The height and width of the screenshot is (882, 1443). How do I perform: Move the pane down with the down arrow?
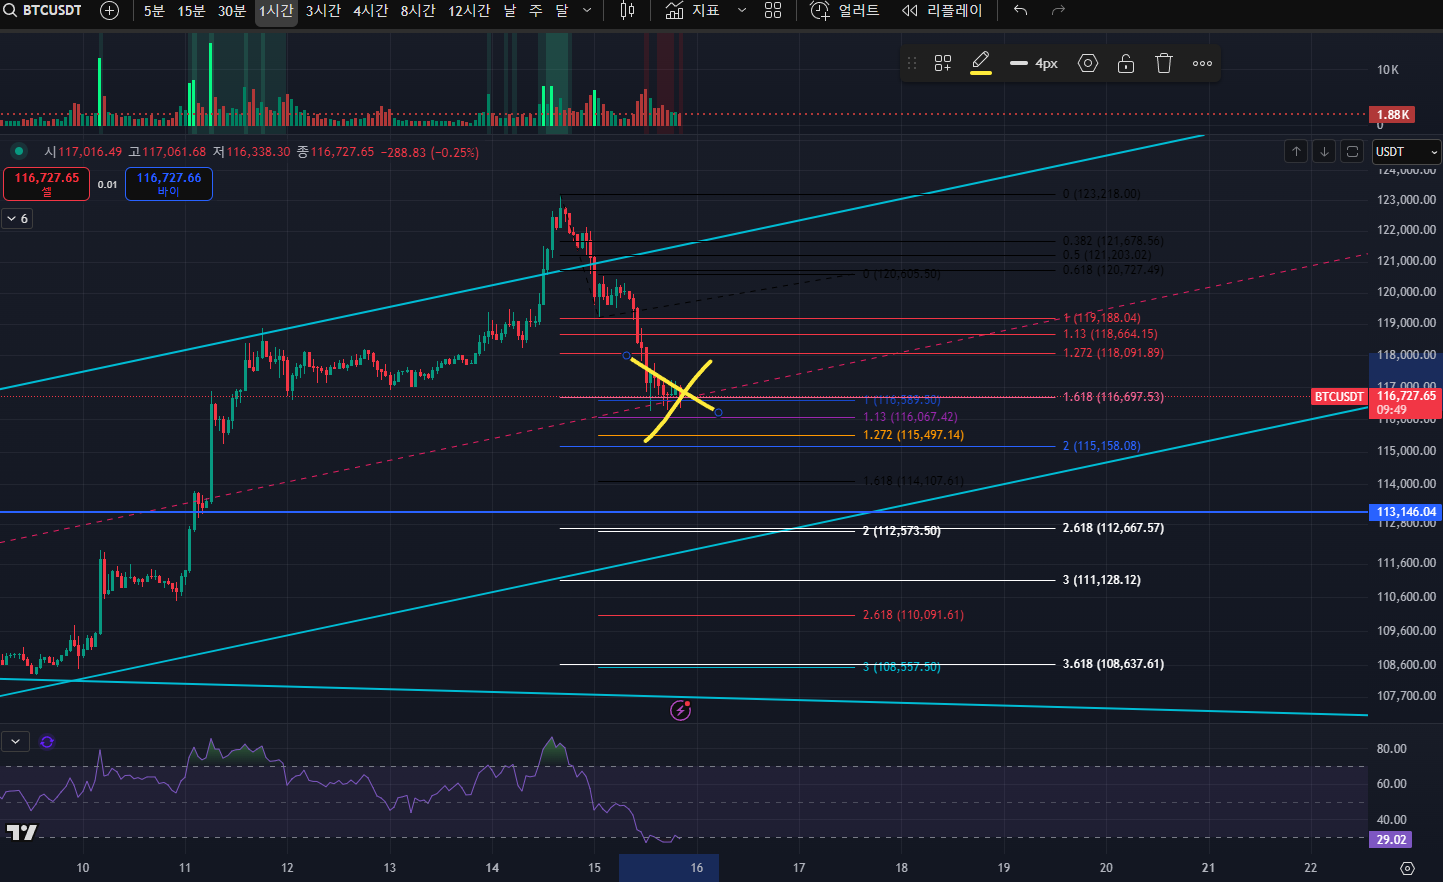[x=1324, y=151]
